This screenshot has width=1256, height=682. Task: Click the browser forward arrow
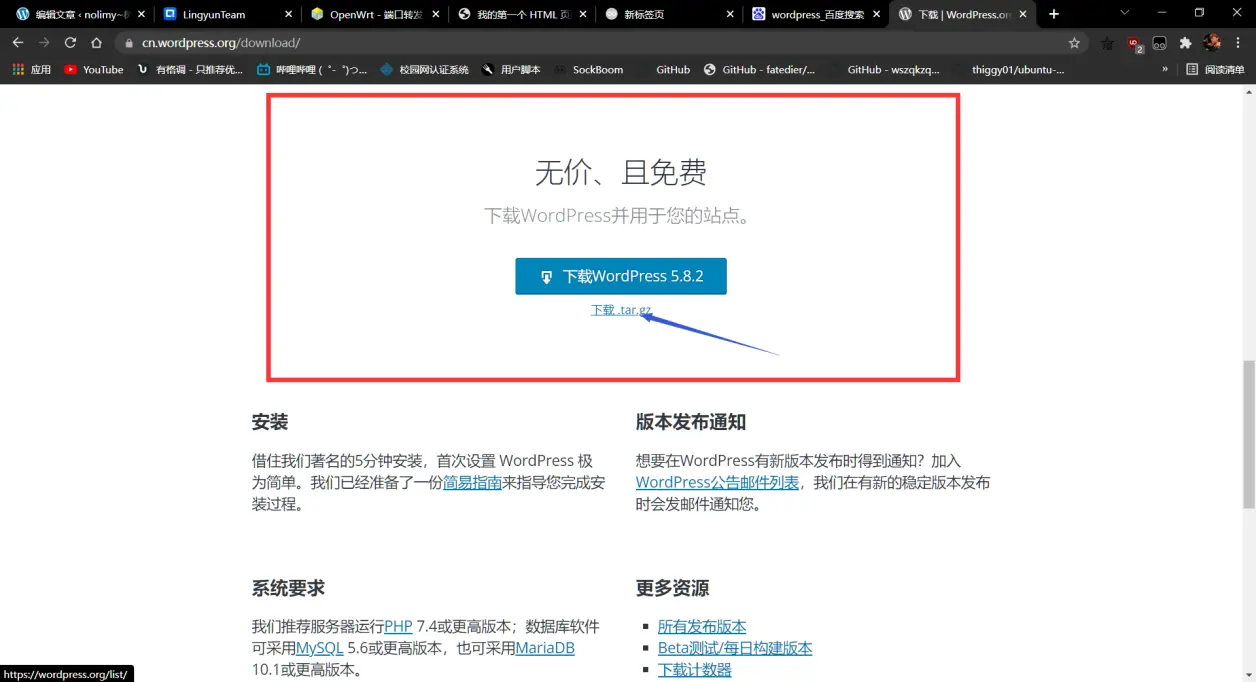44,43
